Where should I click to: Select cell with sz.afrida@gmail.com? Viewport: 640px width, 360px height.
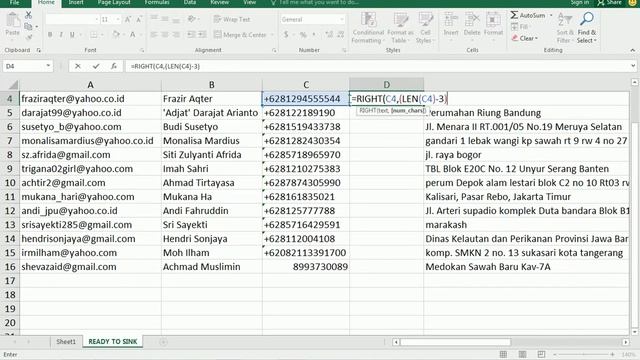coord(91,155)
